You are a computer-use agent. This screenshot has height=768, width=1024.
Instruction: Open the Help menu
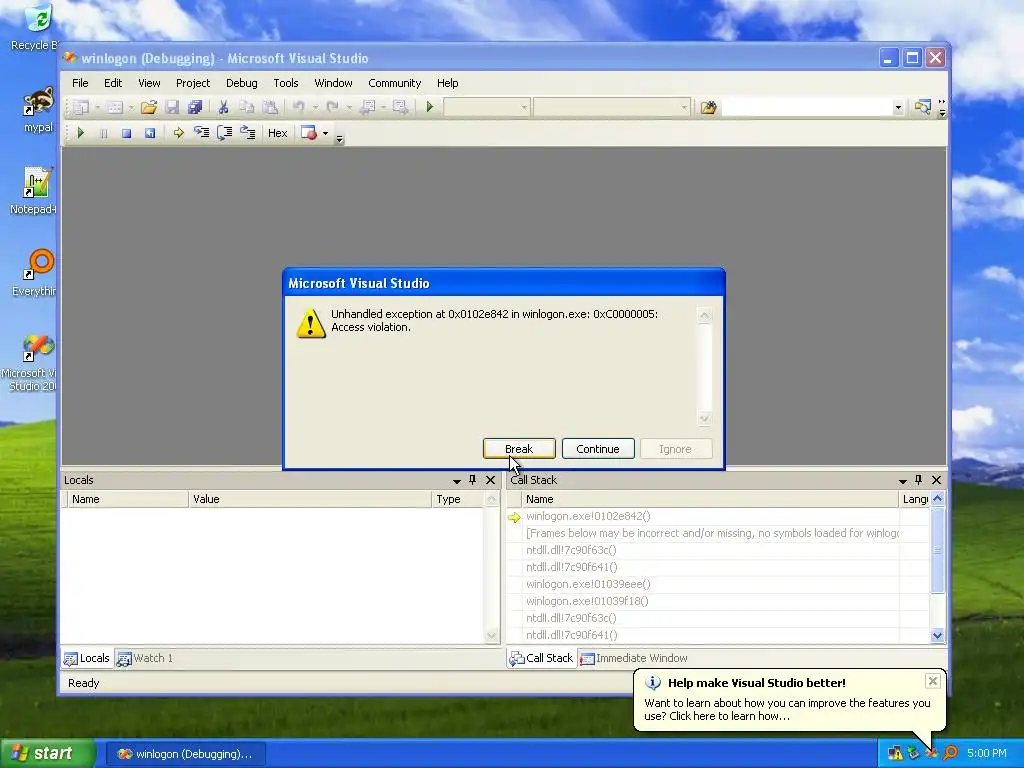pyautogui.click(x=447, y=83)
